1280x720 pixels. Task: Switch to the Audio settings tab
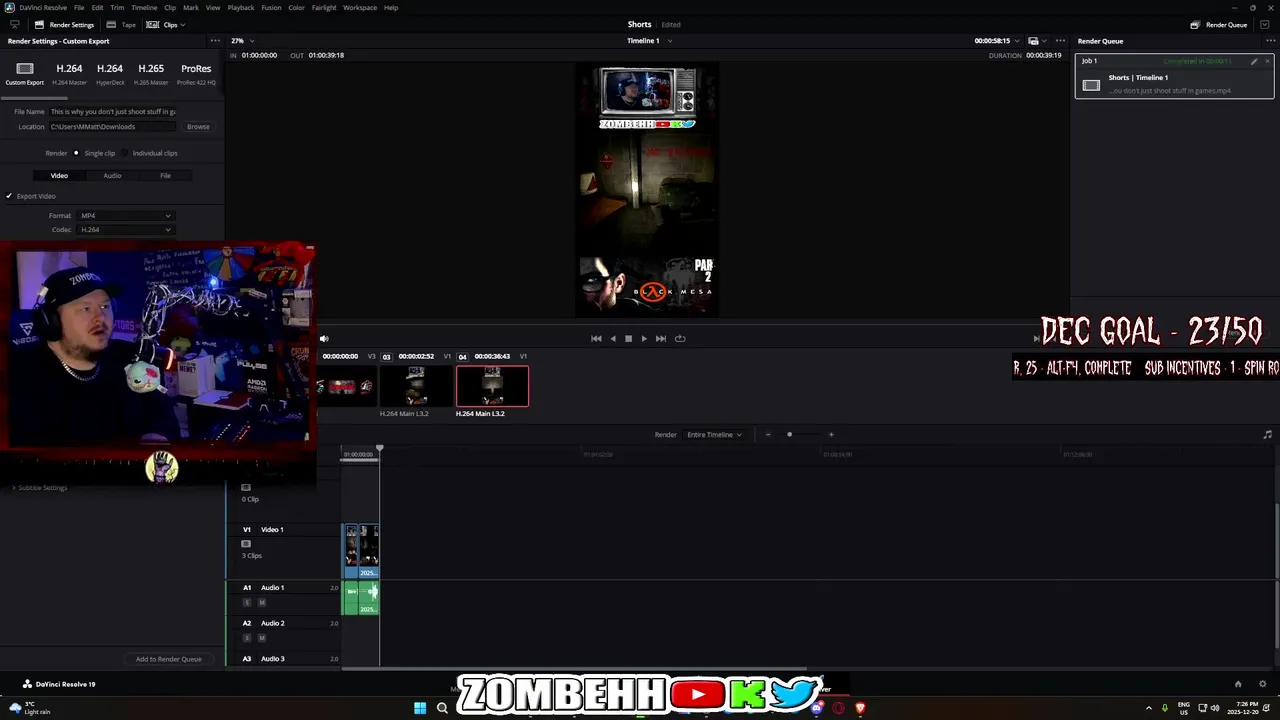pos(112,175)
